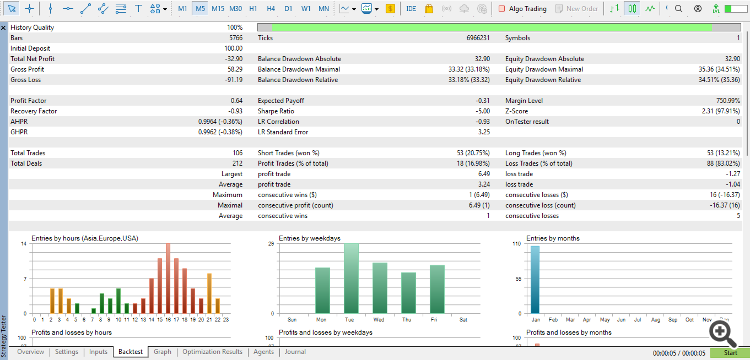The height and width of the screenshot is (360, 750).
Task: Open the indicators list icon
Action: click(344, 8)
